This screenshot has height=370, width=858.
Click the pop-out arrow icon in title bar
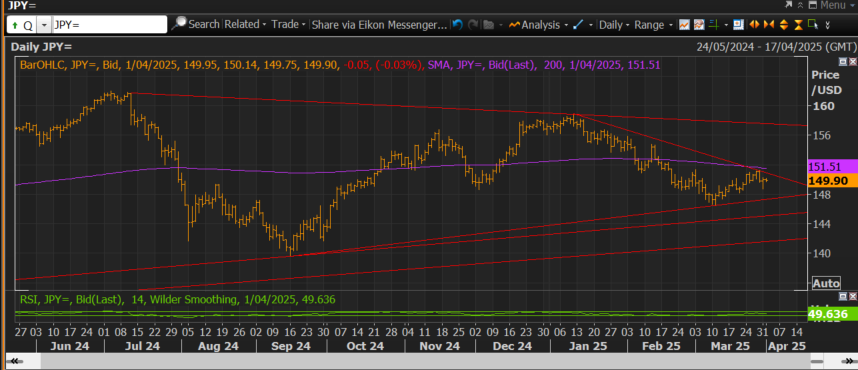pos(789,5)
